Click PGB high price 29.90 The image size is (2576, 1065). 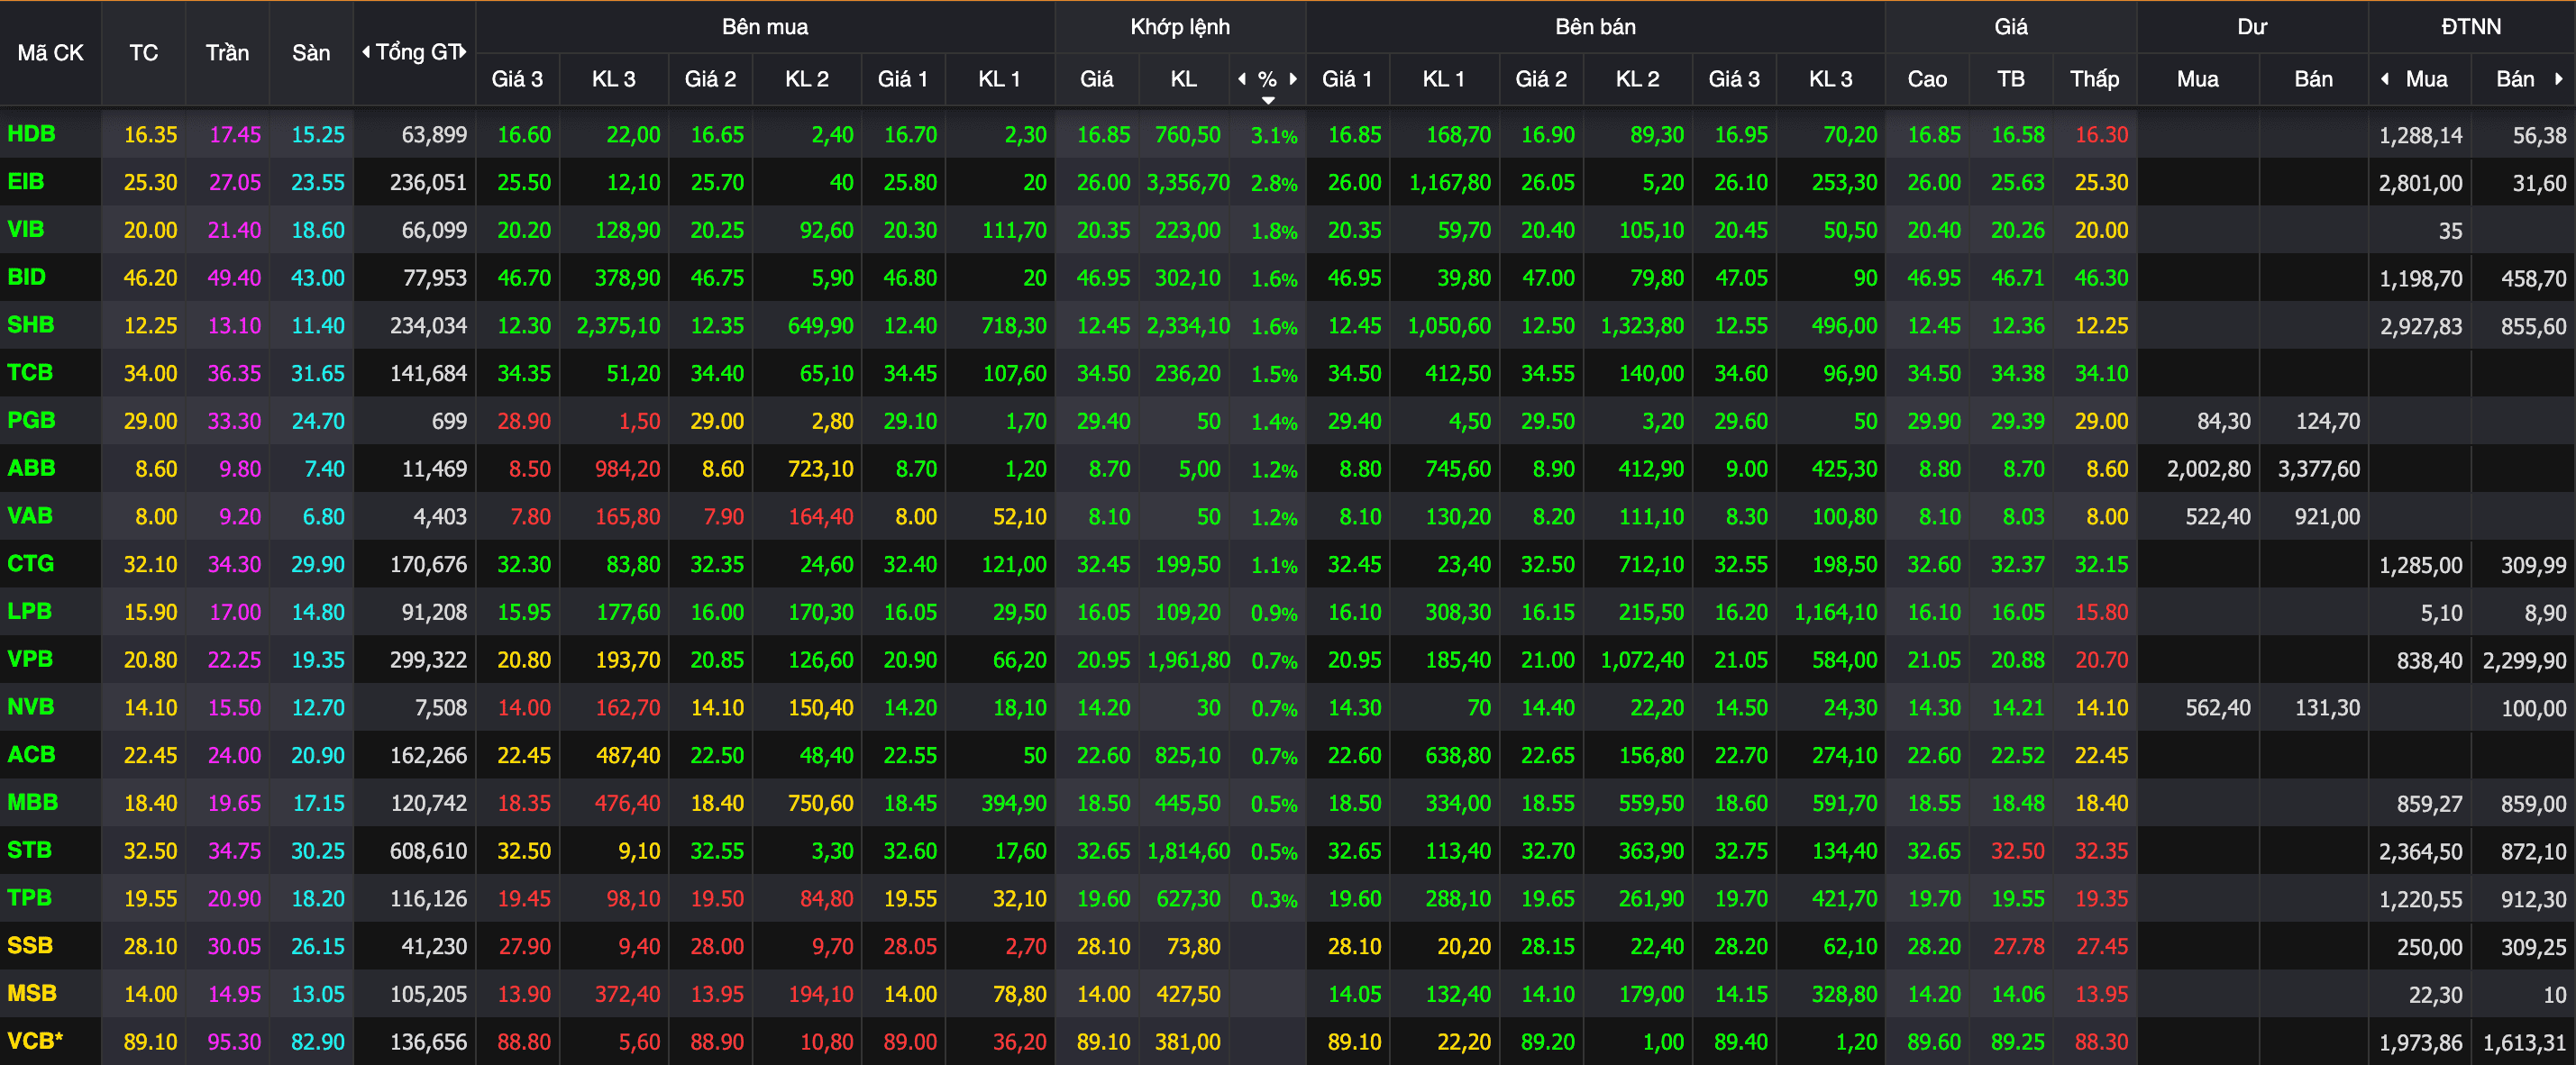point(1934,421)
